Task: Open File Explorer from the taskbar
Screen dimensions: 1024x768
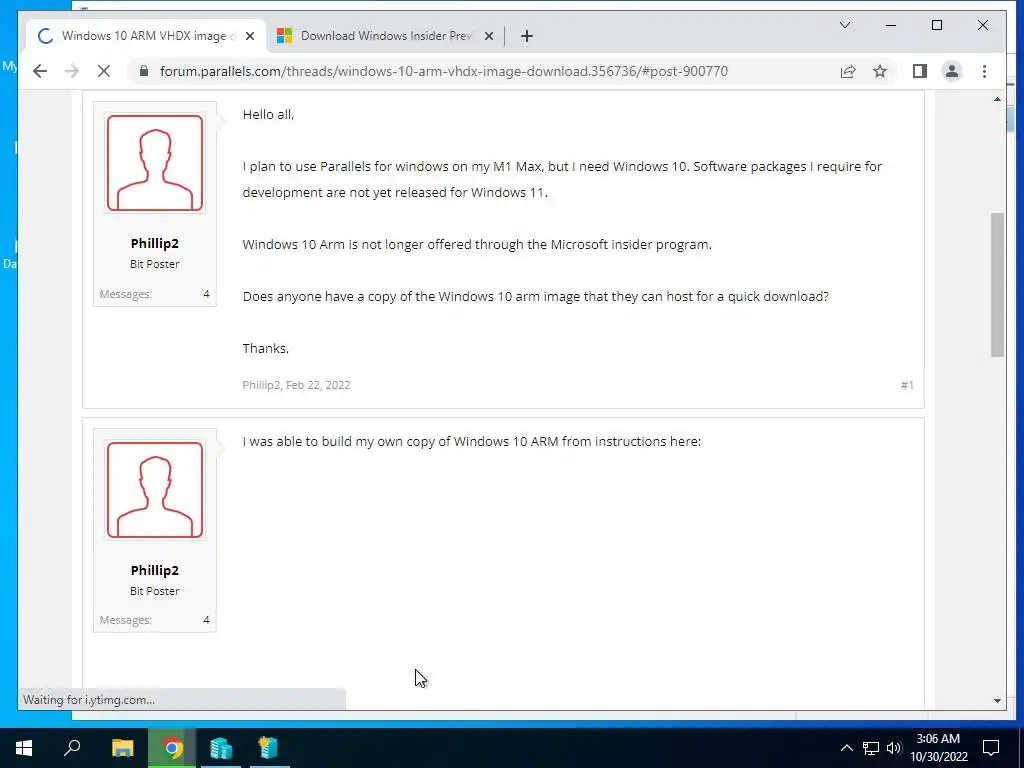Action: [122, 748]
